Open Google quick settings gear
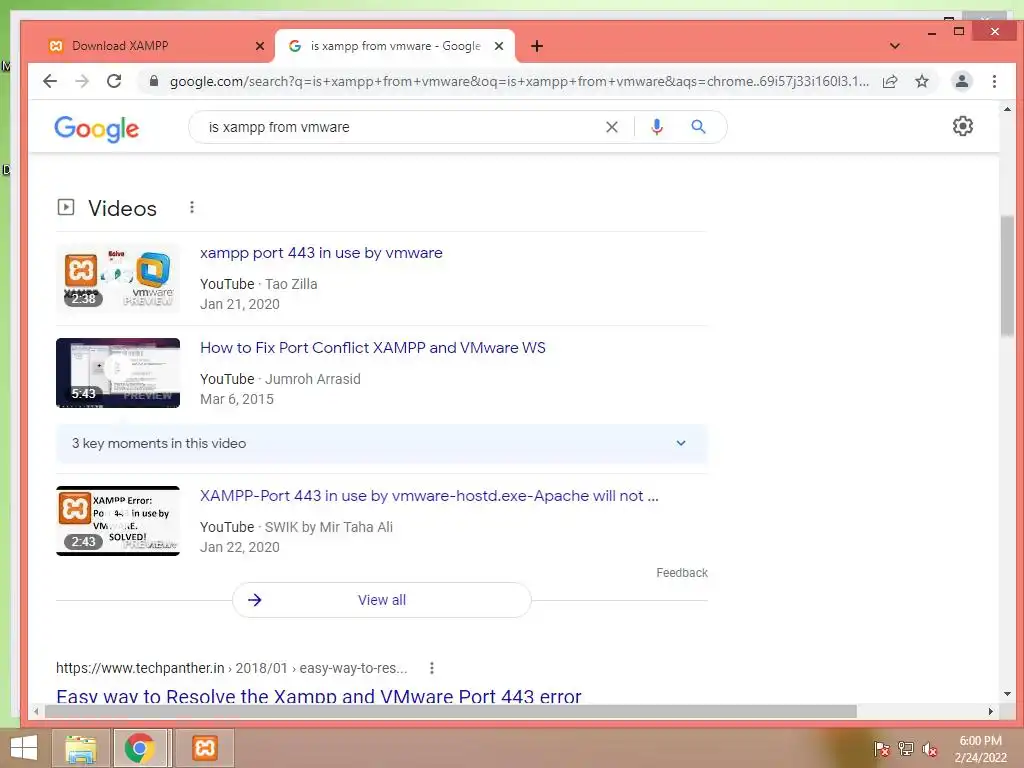This screenshot has height=768, width=1024. pos(963,126)
